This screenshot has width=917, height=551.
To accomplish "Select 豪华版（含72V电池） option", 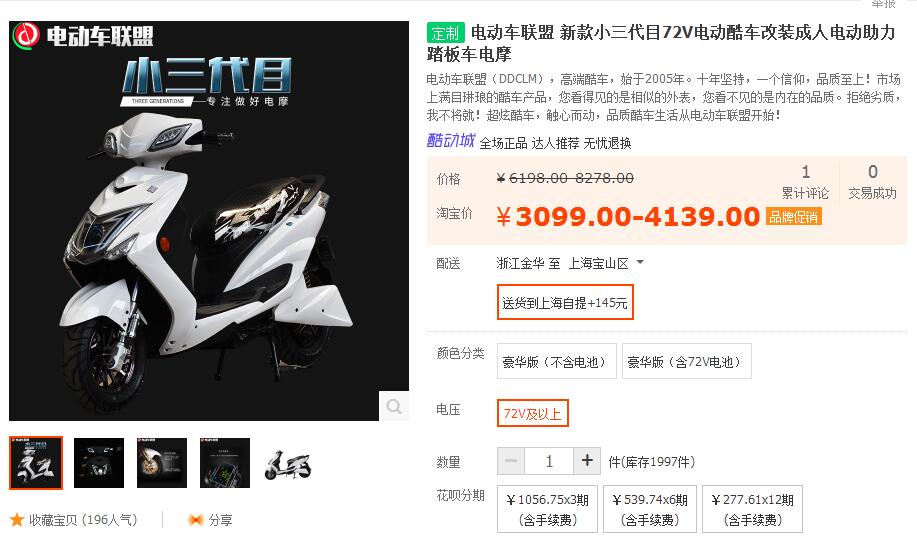I will [x=687, y=361].
